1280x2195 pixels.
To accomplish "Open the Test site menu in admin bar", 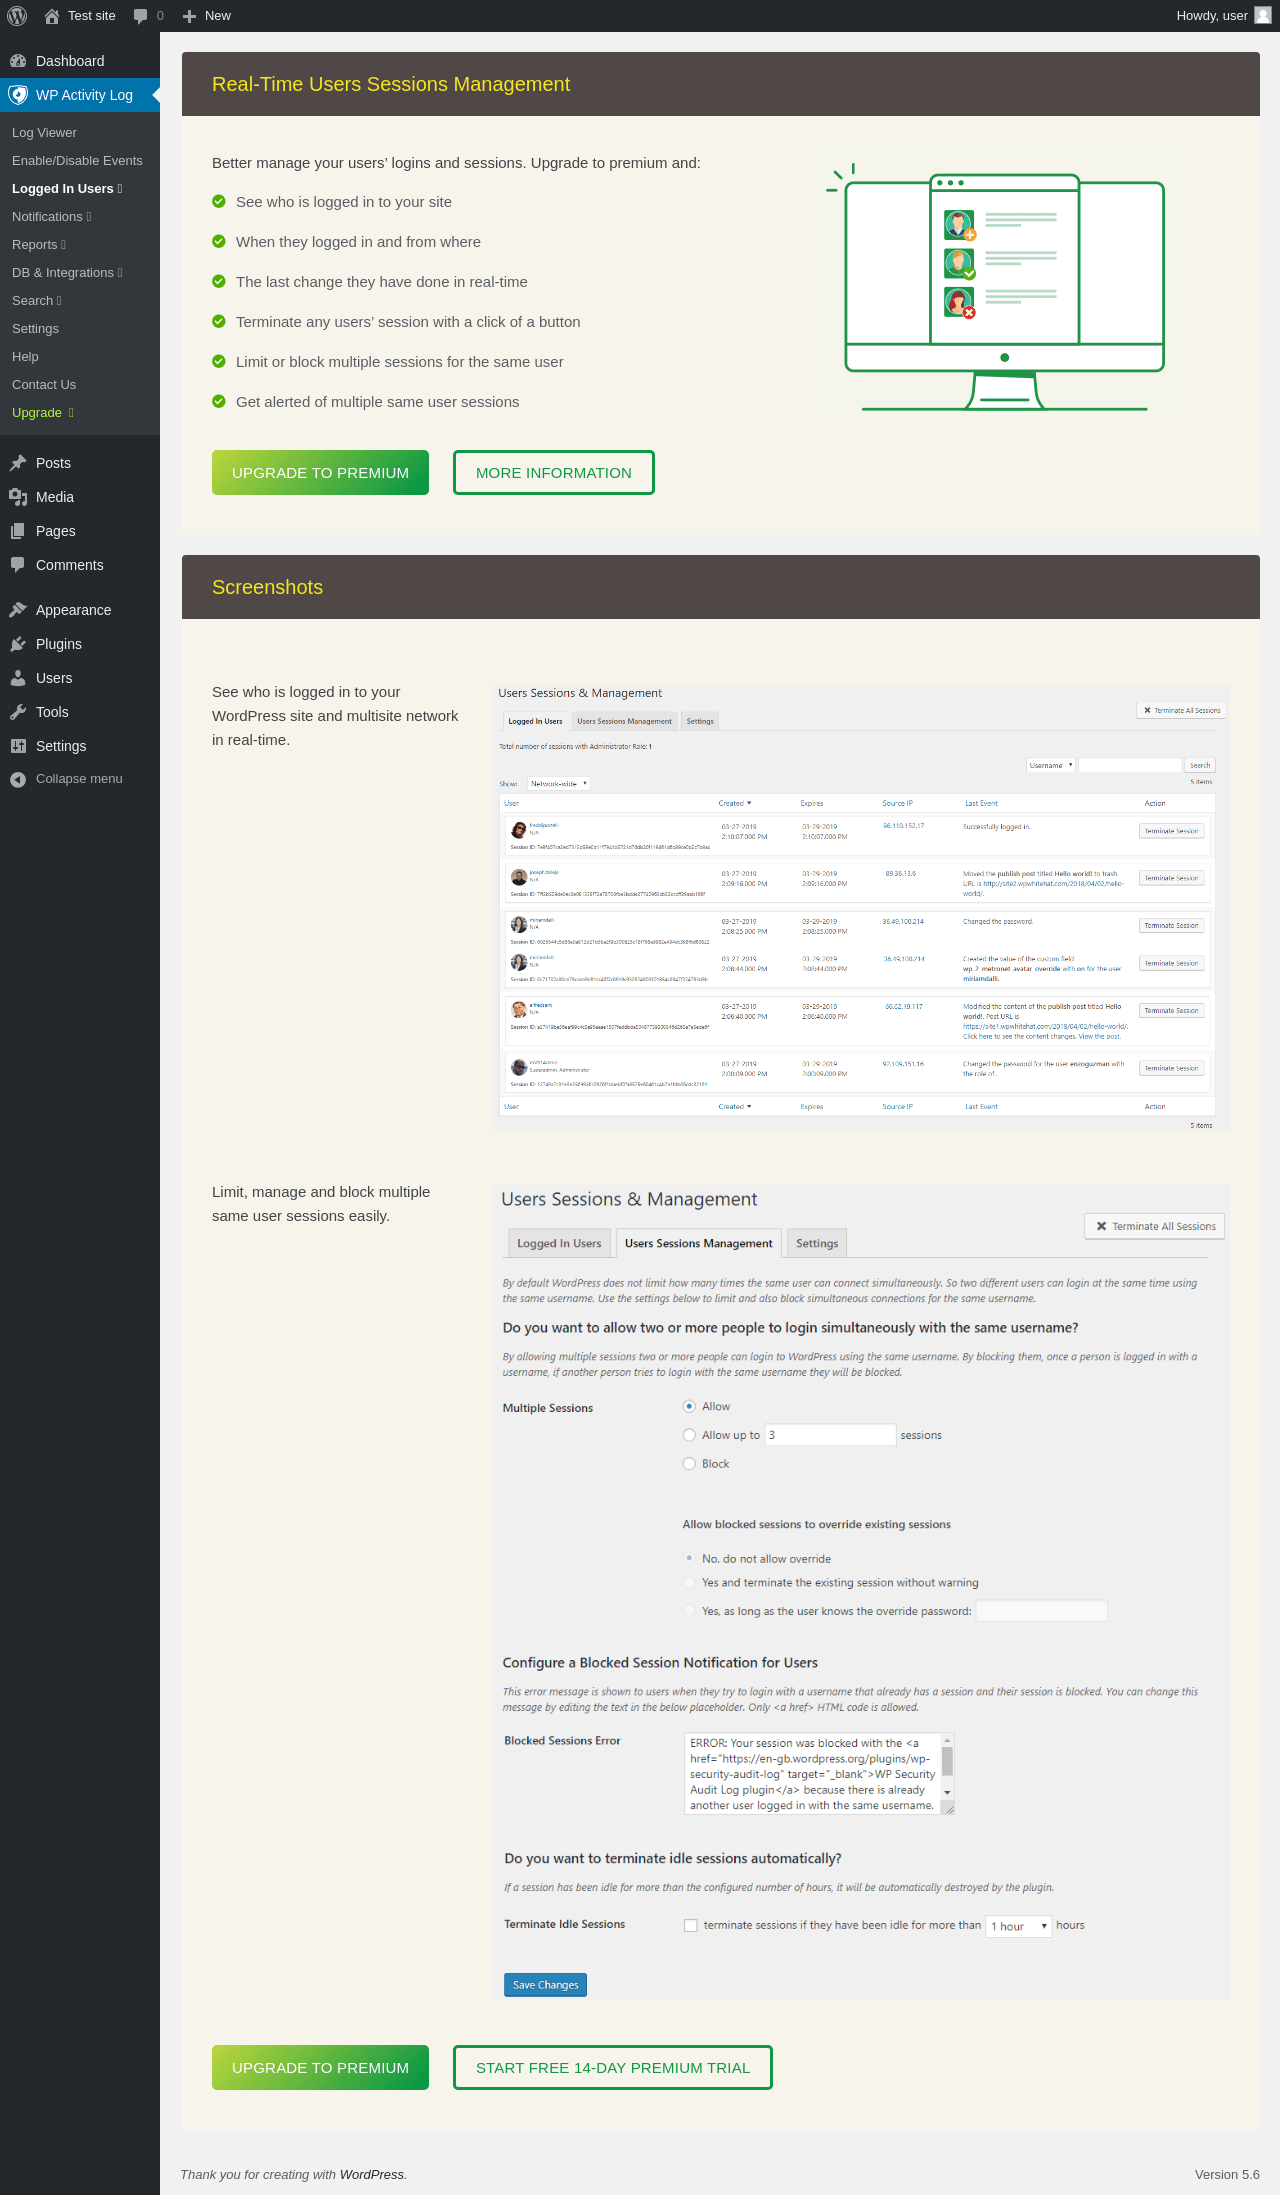I will pos(80,16).
